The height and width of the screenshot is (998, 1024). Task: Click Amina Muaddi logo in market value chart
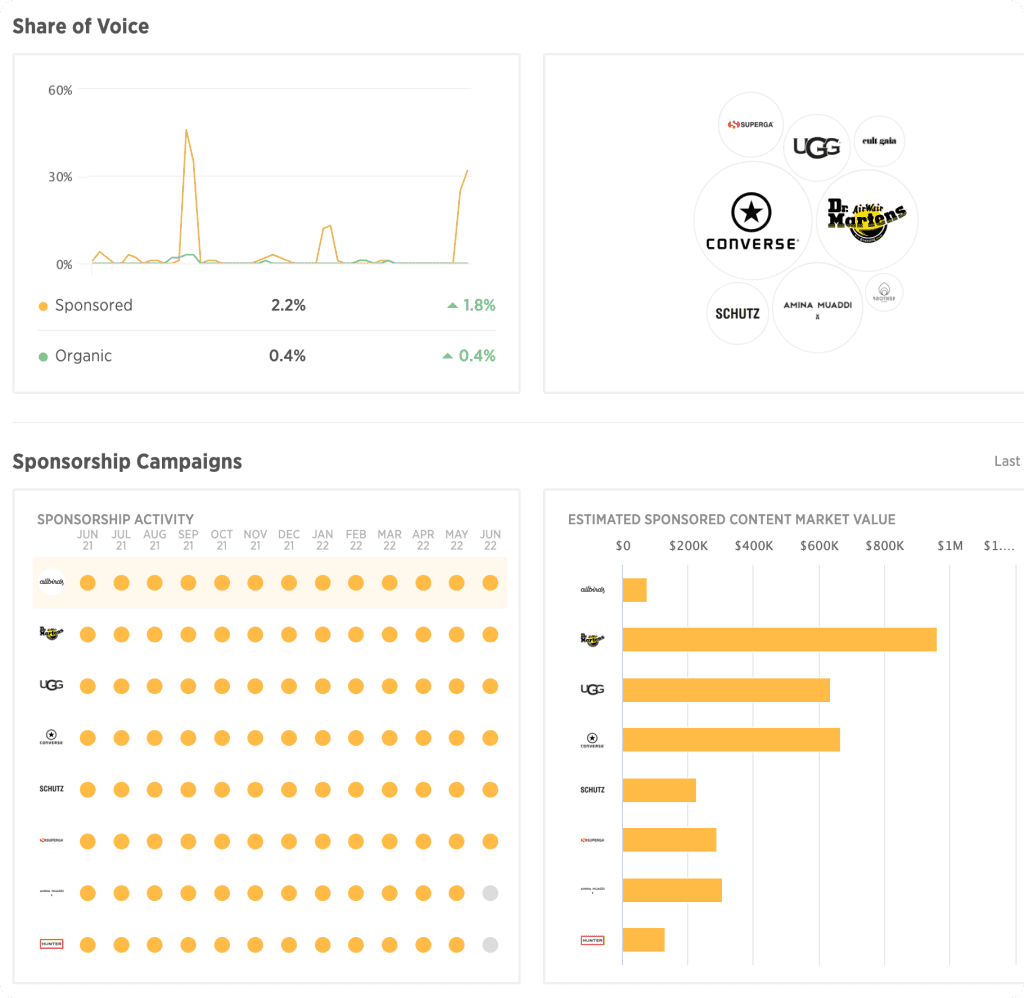tap(592, 890)
